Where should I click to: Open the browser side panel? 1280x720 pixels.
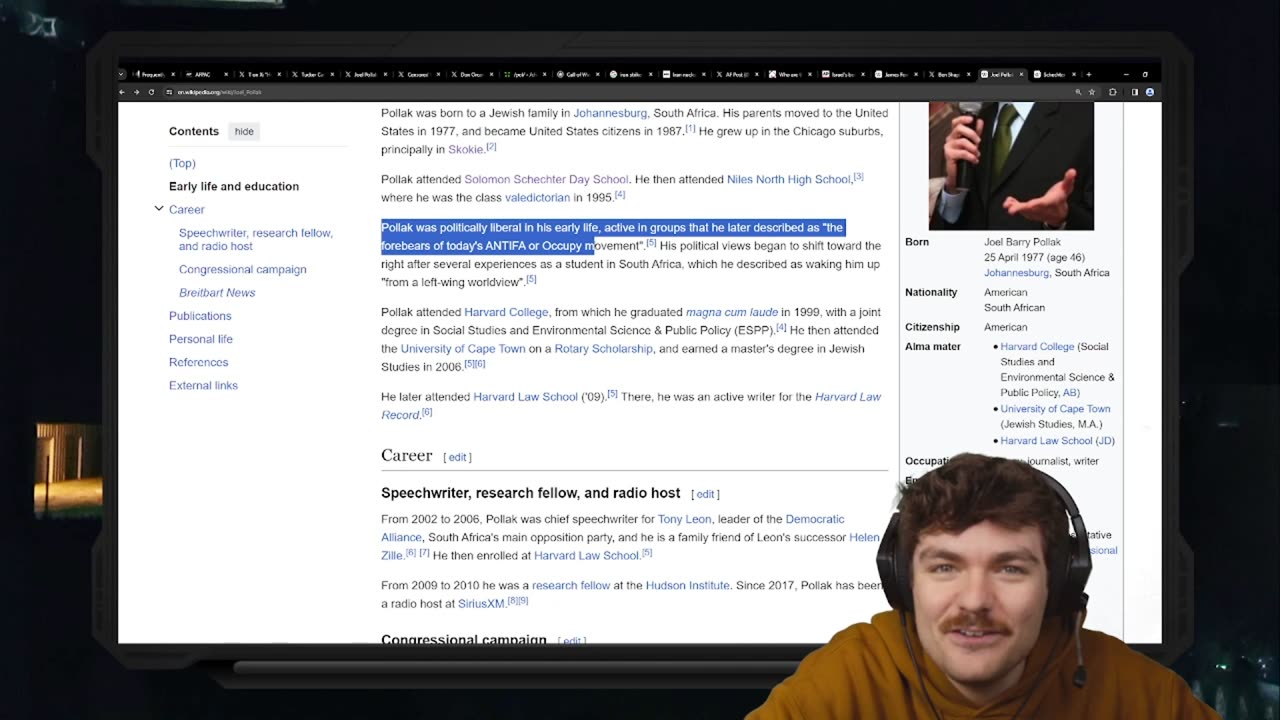[x=1135, y=92]
